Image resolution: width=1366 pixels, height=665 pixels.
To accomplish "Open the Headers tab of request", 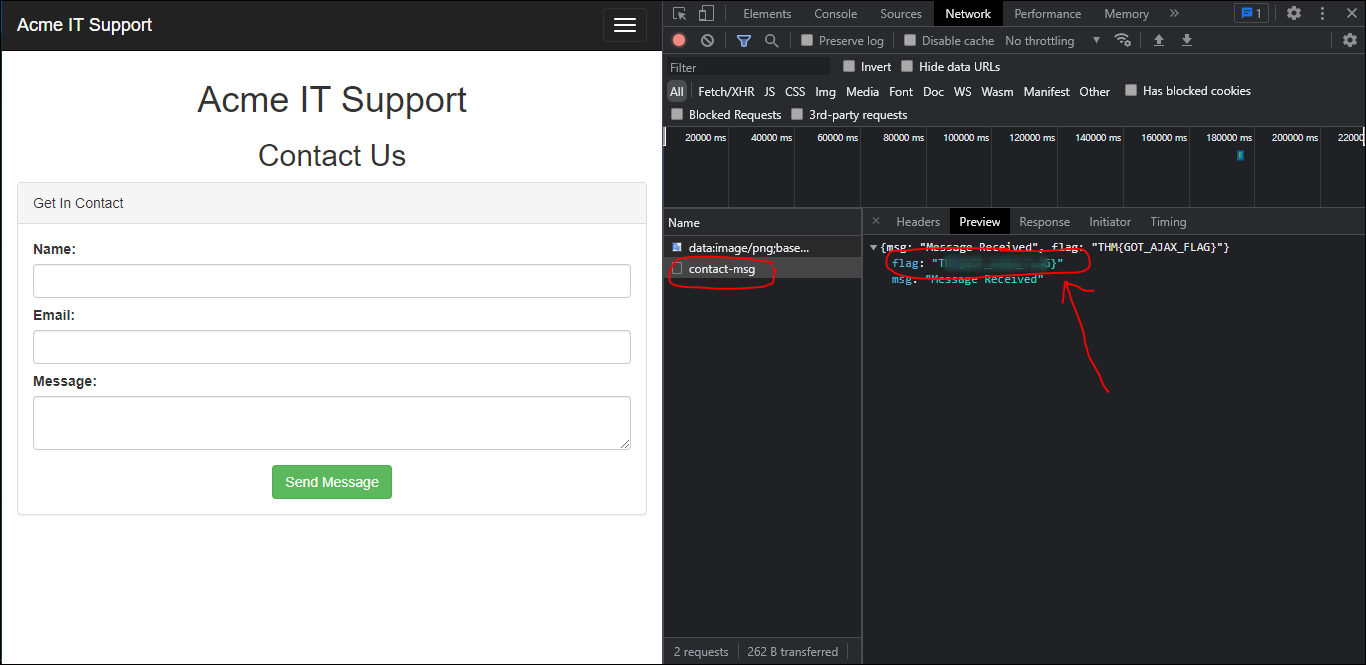I will click(918, 221).
